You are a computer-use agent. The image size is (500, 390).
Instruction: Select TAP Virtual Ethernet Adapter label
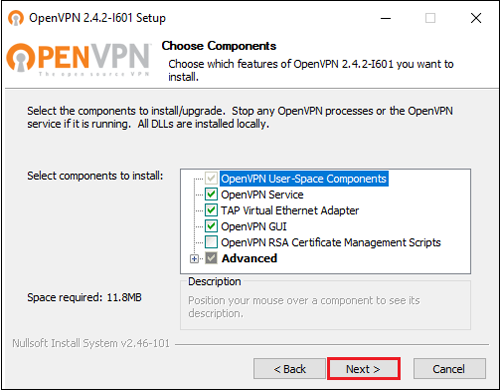[x=290, y=211]
